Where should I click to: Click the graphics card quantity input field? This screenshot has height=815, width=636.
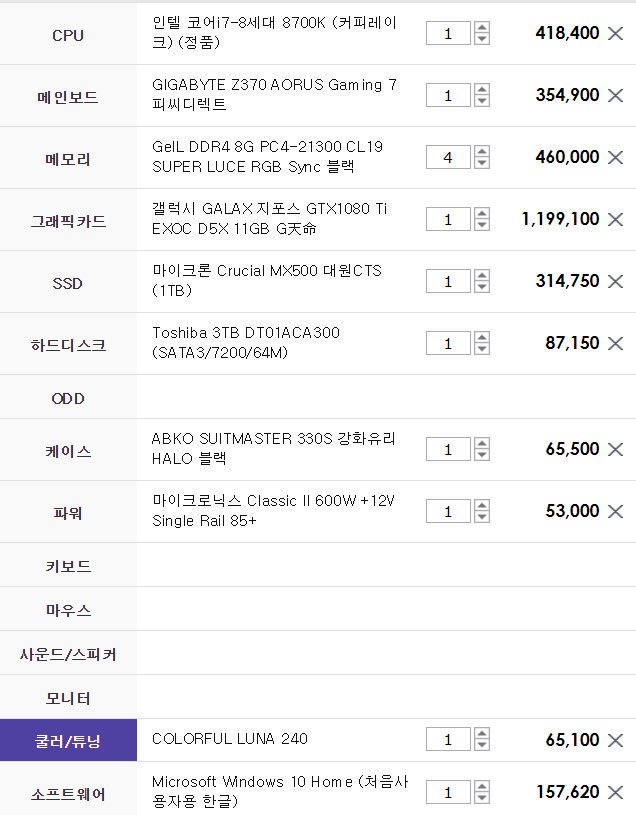pos(448,219)
